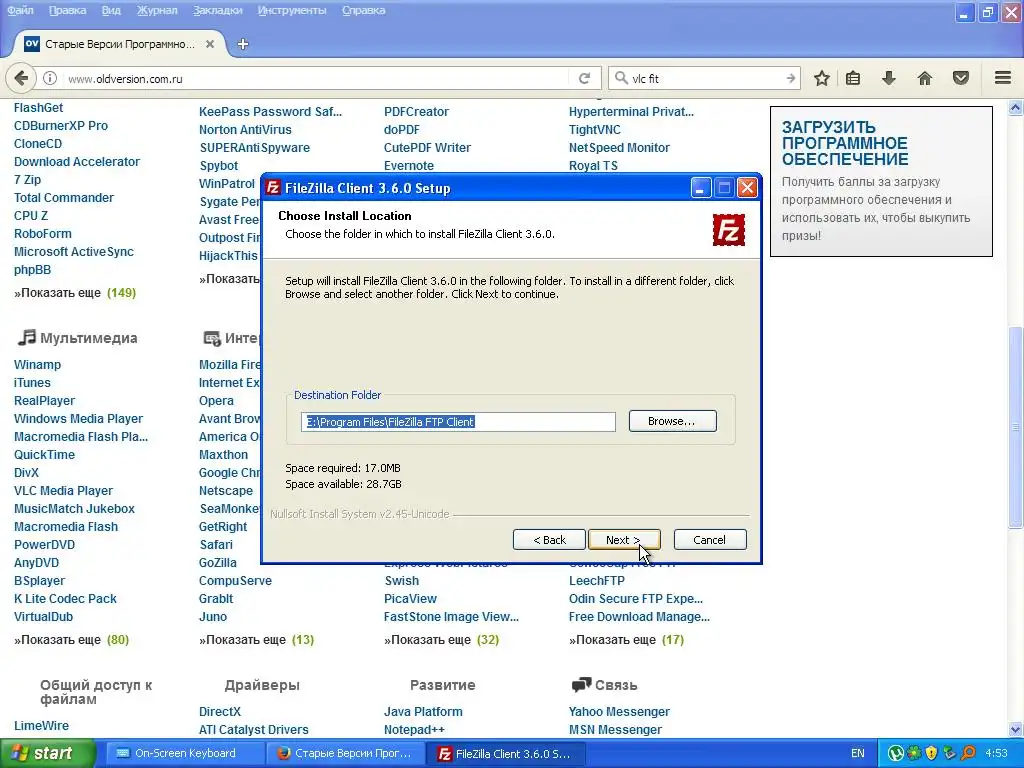Open the VLC Media Player link

pyautogui.click(x=63, y=490)
